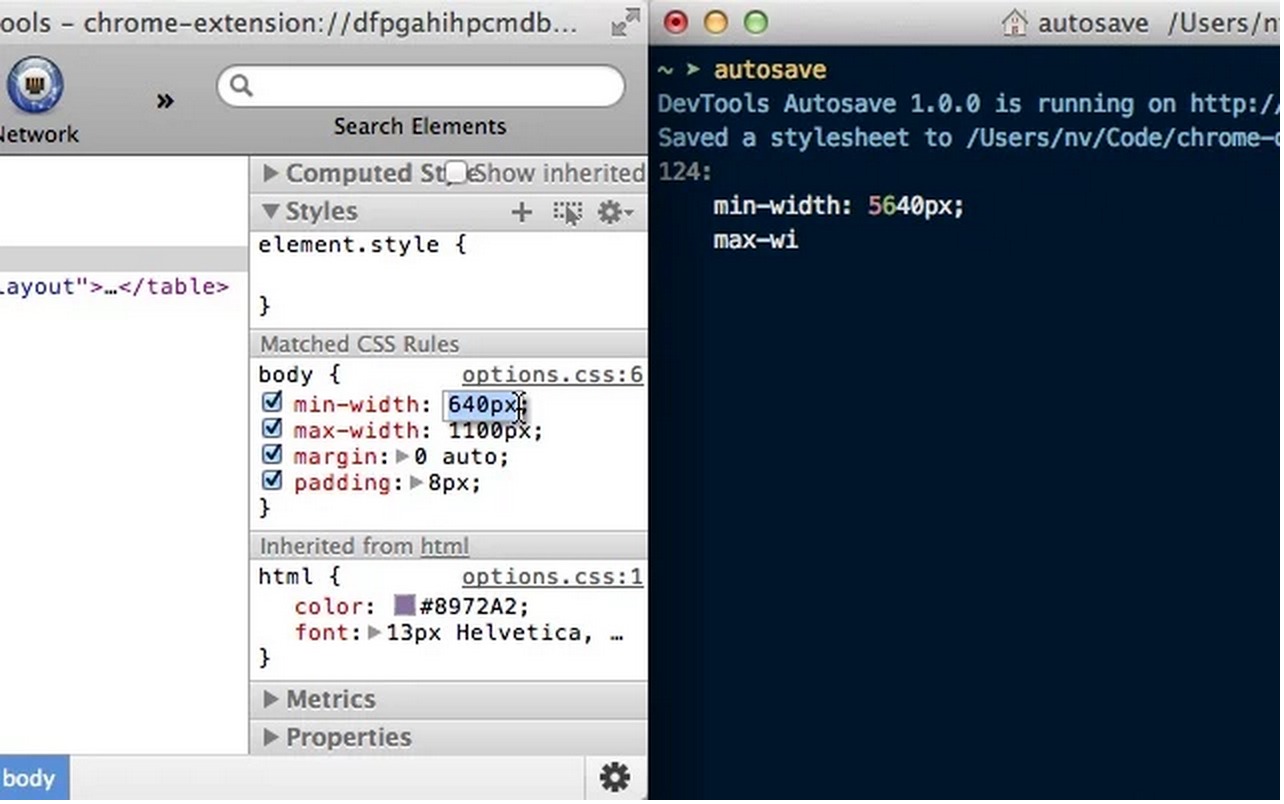Open the options.css:1 source link
Viewport: 1284px width, 804px height.
(551, 577)
